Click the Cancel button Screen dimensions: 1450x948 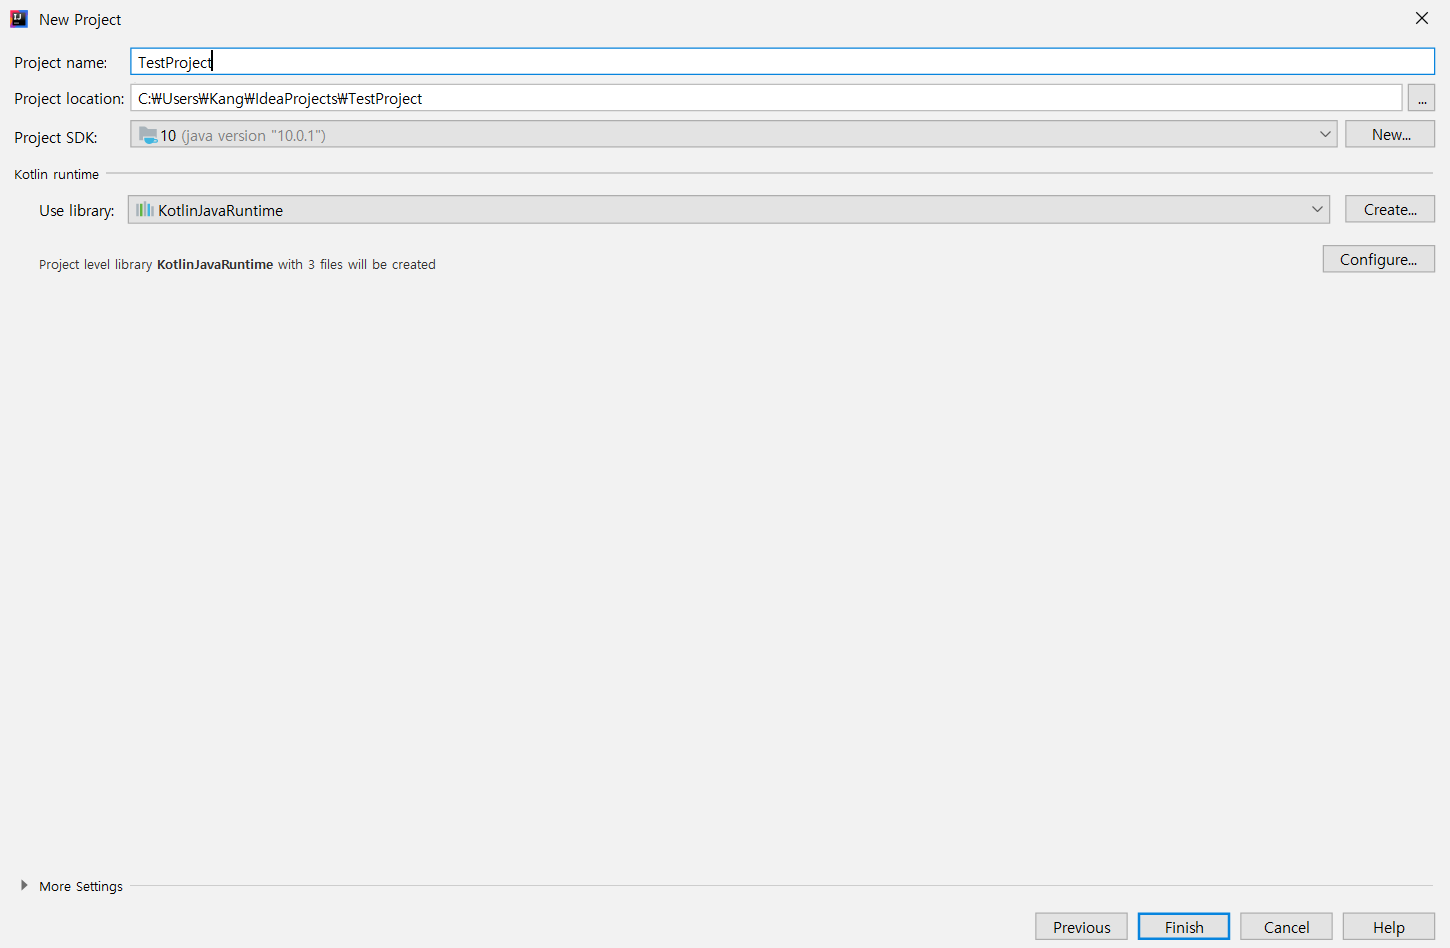(1286, 927)
